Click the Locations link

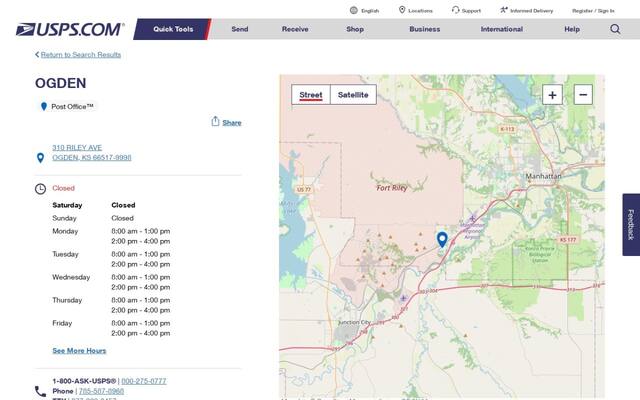point(420,11)
